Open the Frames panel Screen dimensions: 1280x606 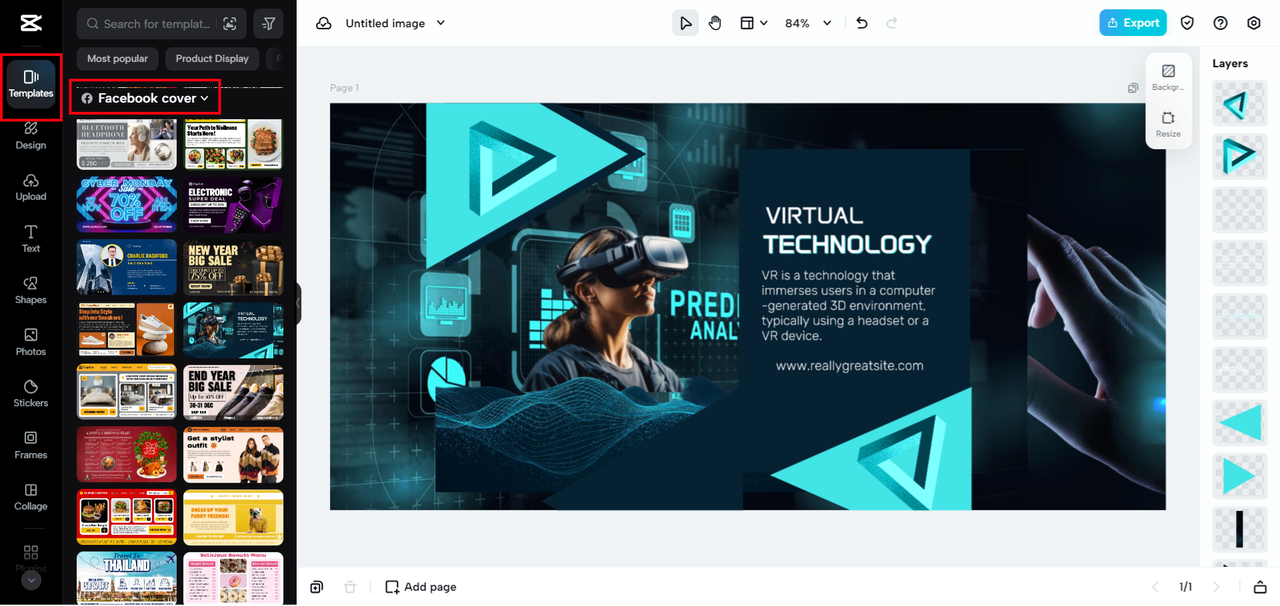coord(31,445)
